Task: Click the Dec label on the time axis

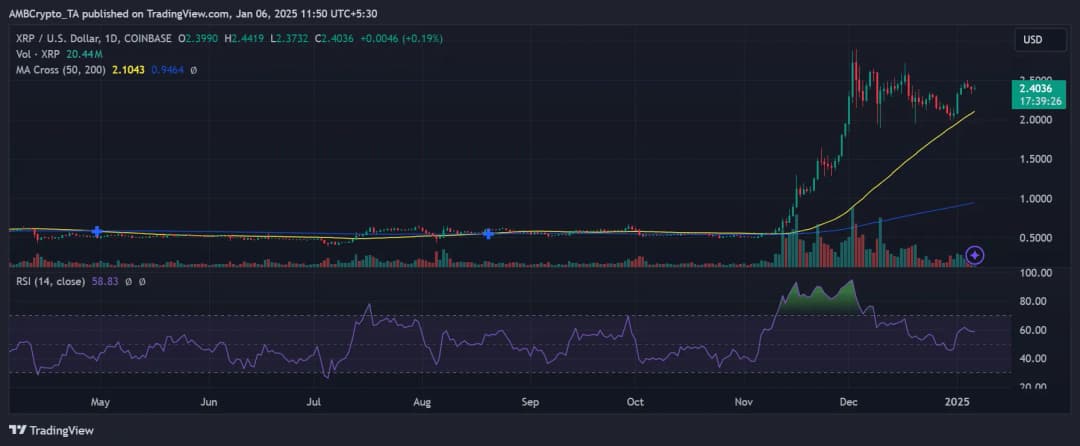Action: tap(849, 402)
